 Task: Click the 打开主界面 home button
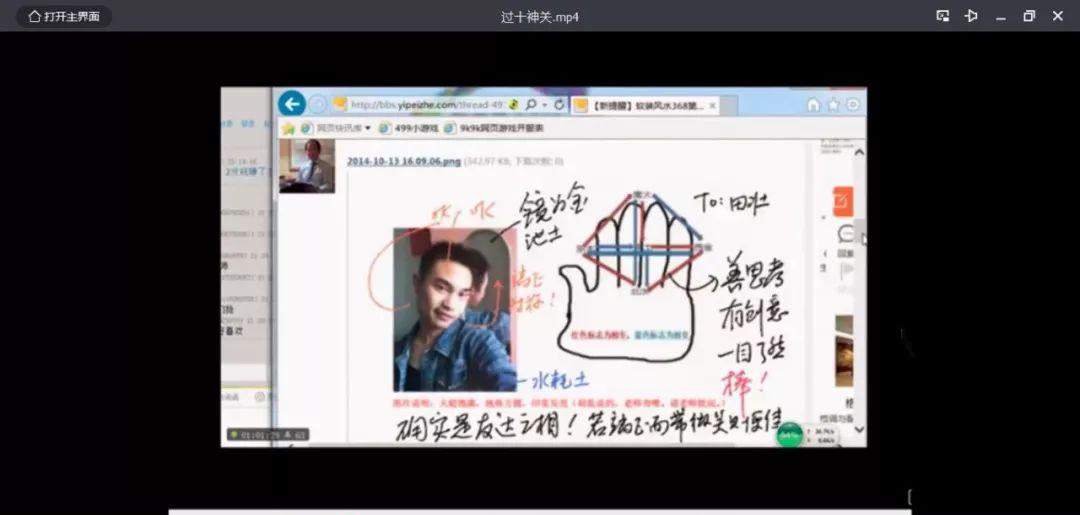tap(64, 16)
